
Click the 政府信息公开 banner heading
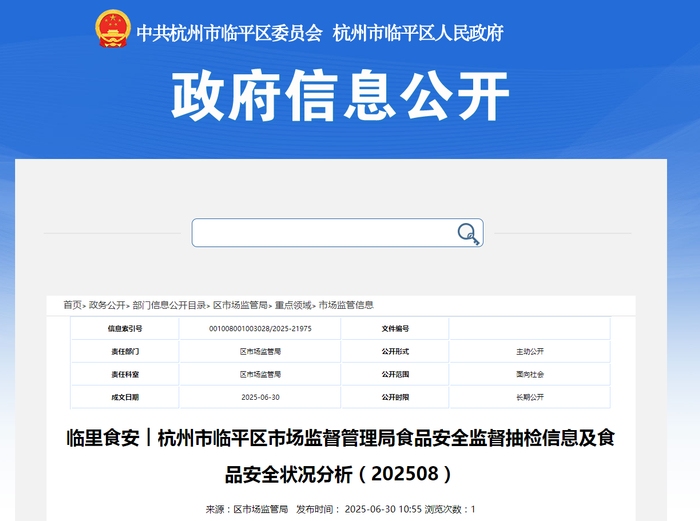pyautogui.click(x=340, y=96)
